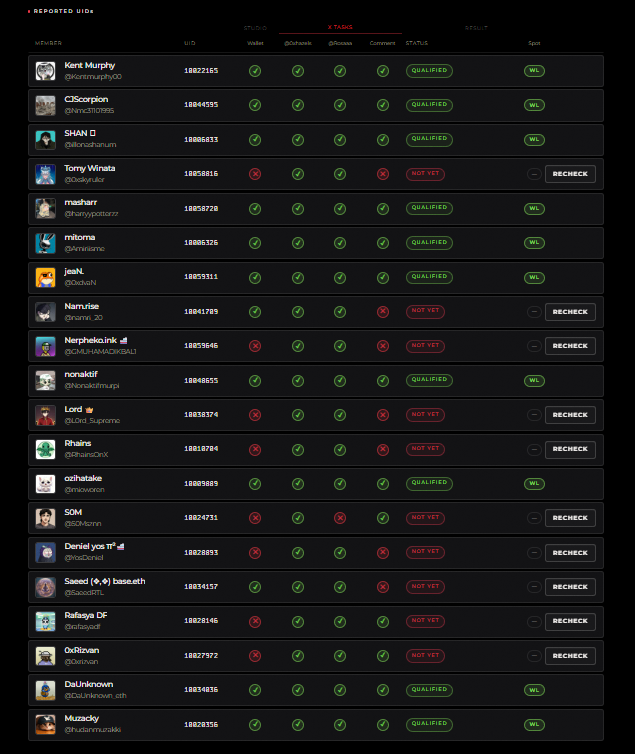The width and height of the screenshot is (635, 754).
Task: Click Muzacky's WL spot badge
Action: (x=534, y=724)
